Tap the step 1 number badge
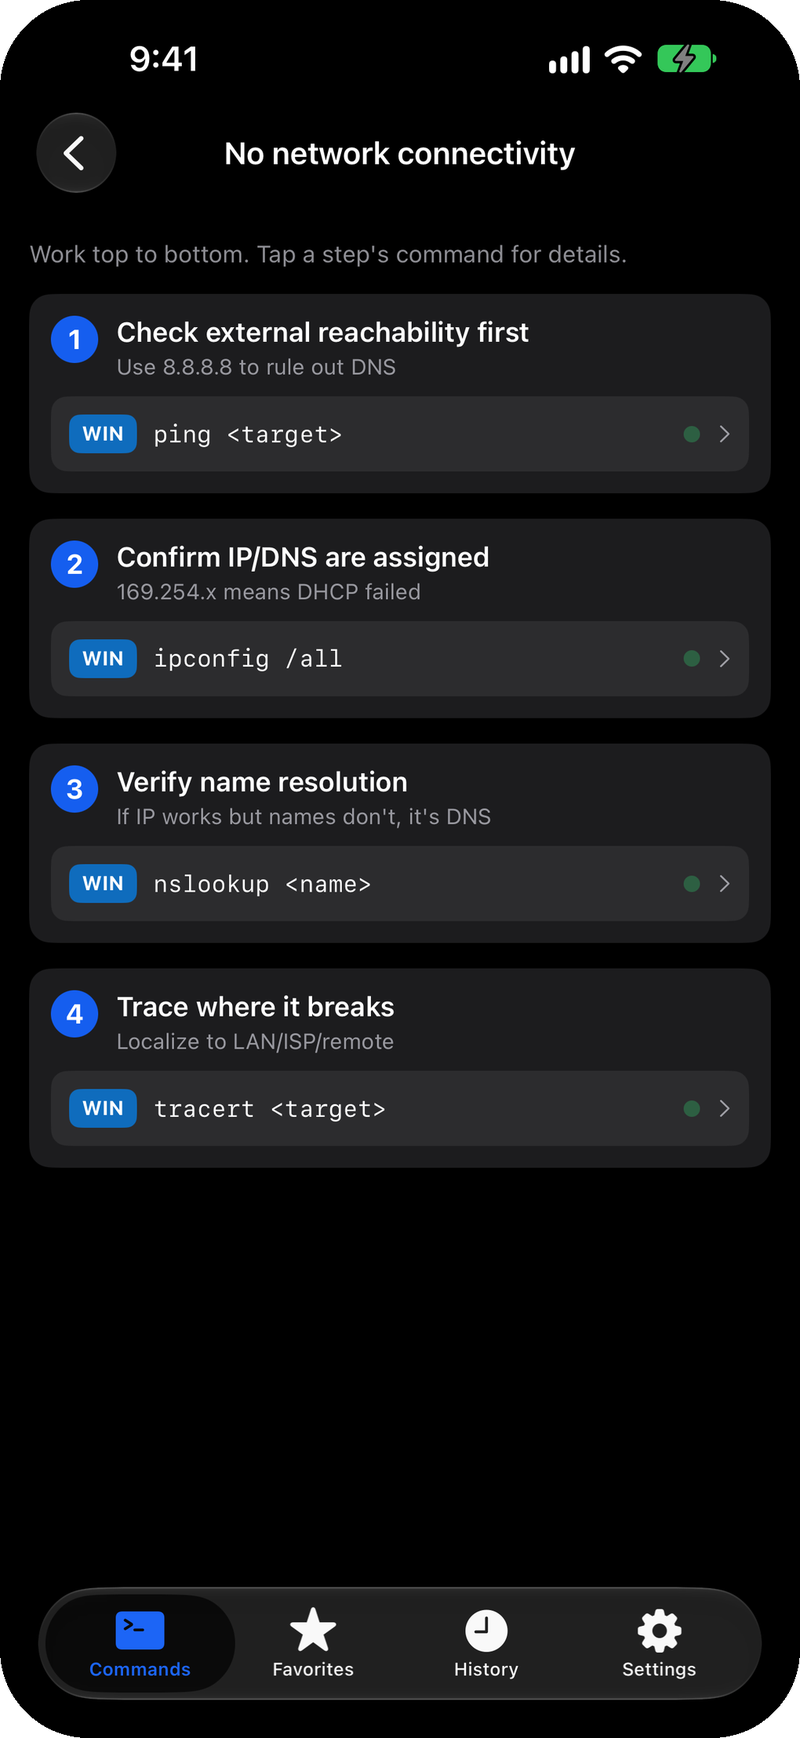Viewport: 800px width, 1738px height. 75,340
